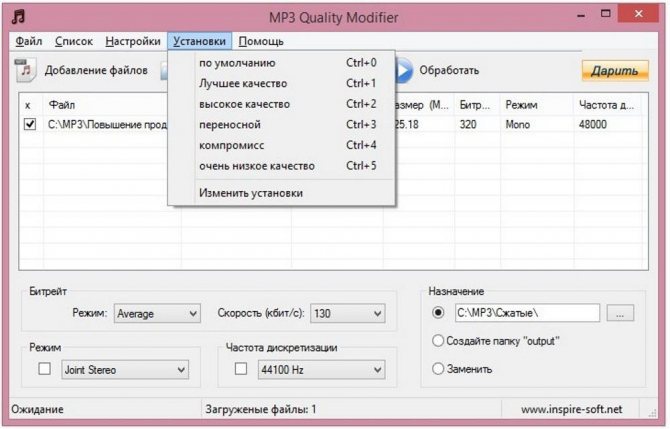This screenshot has height=429, width=670.
Task: Select the file path C:\MP3 row cell
Action: click(x=107, y=125)
